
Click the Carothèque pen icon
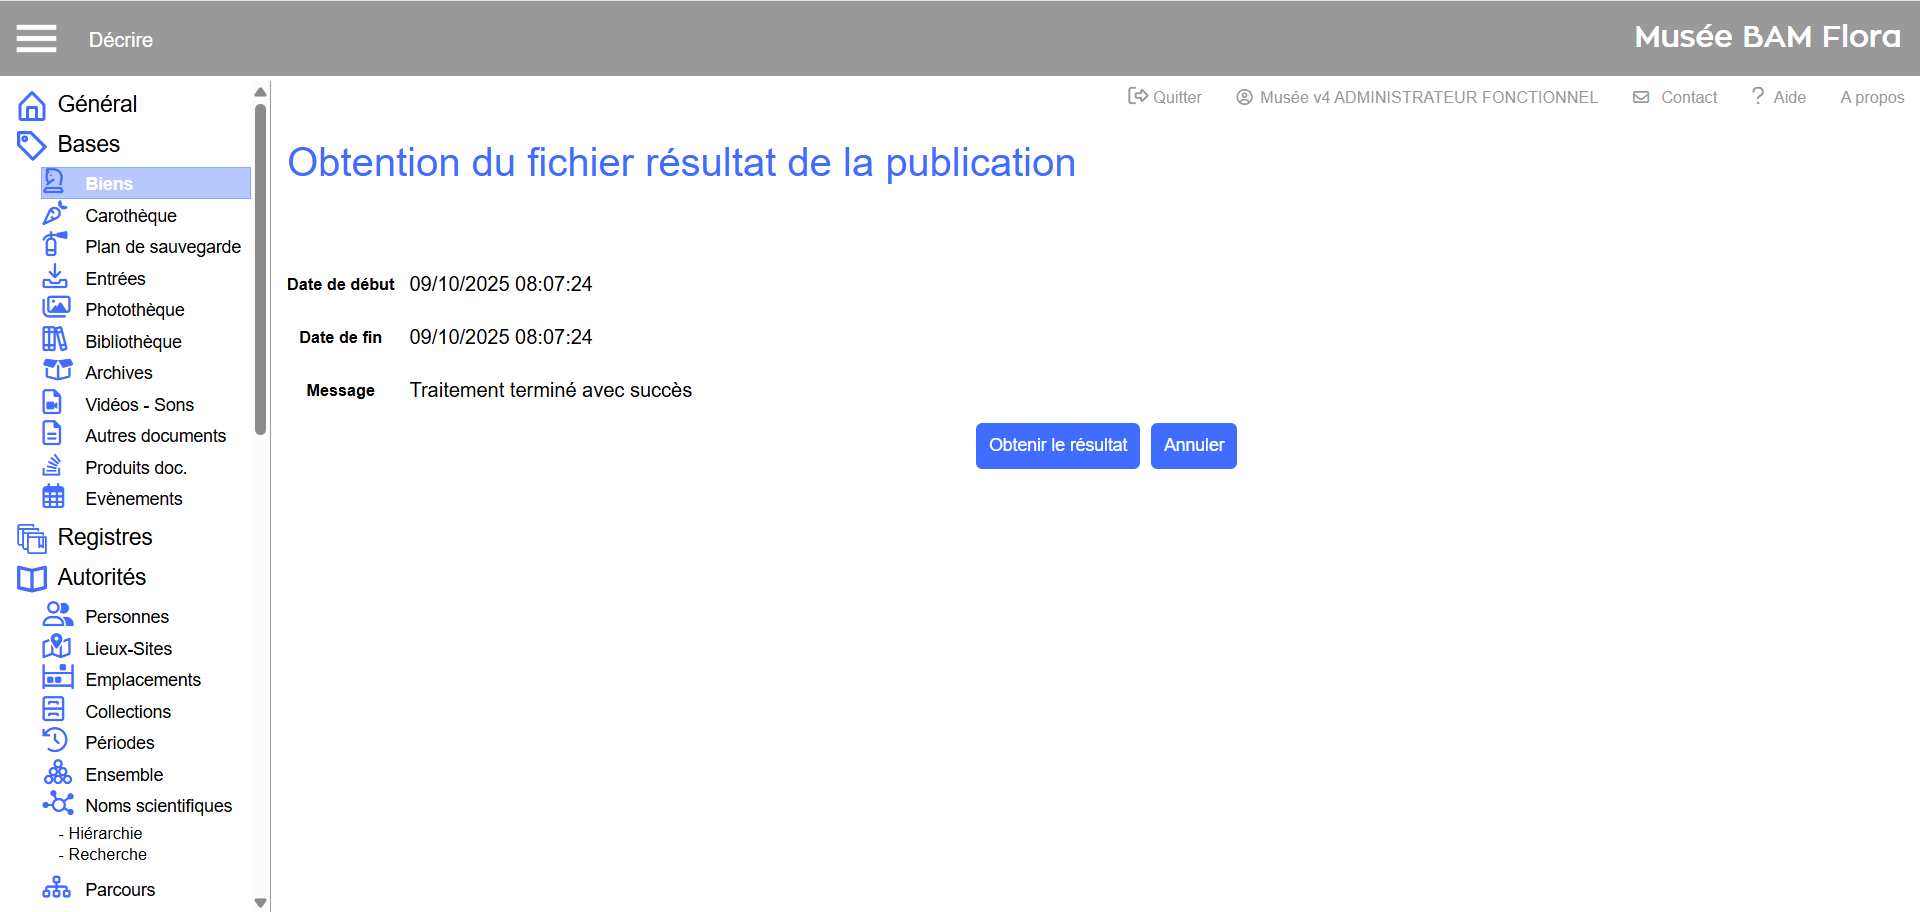tap(55, 214)
